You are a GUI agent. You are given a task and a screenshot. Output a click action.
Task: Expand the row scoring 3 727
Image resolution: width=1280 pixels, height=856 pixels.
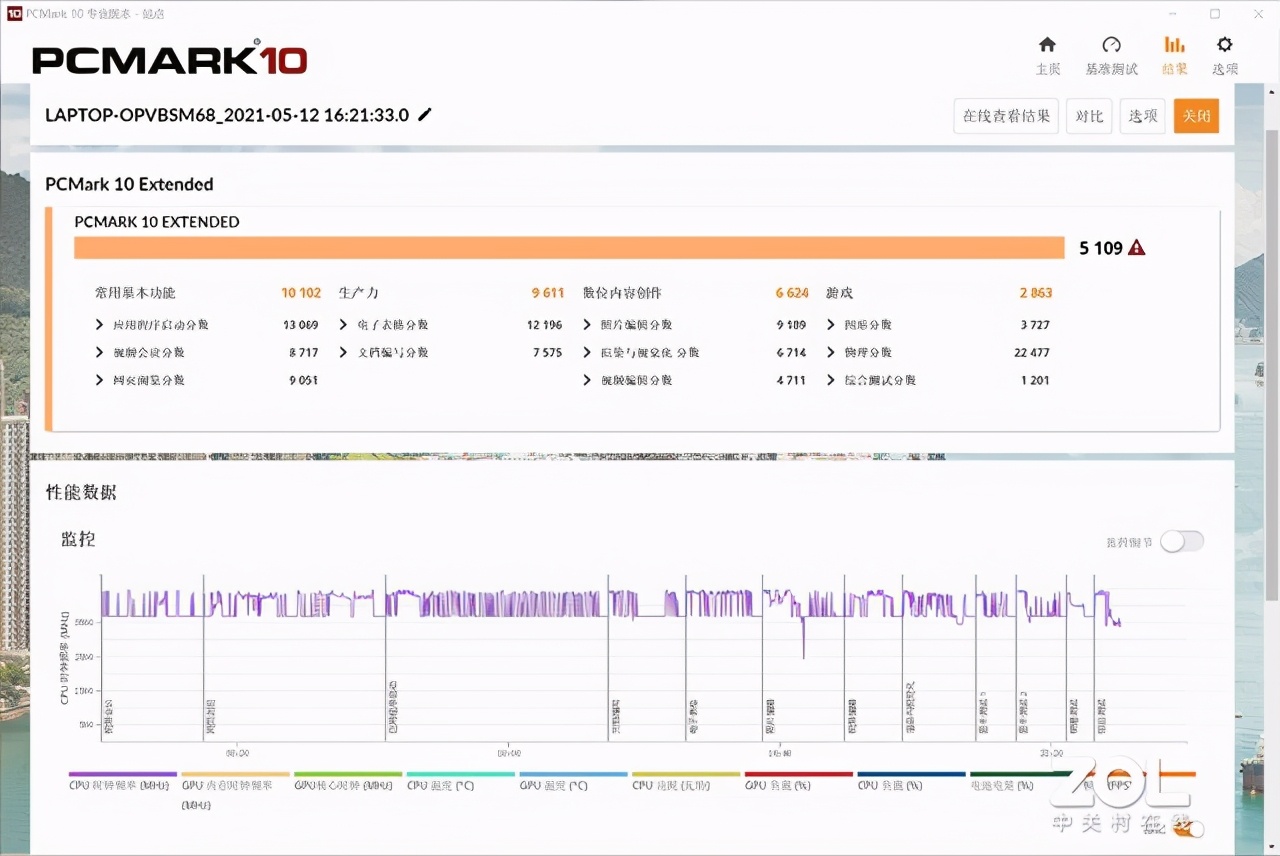click(x=831, y=325)
